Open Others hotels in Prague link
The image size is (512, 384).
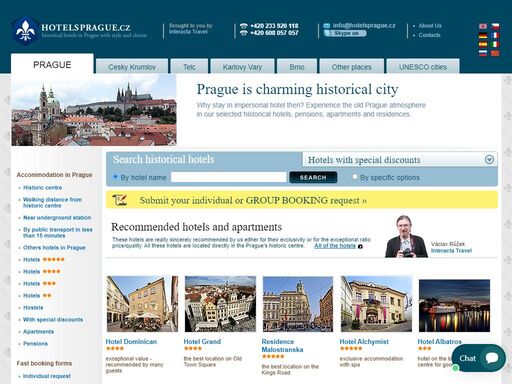(x=54, y=248)
